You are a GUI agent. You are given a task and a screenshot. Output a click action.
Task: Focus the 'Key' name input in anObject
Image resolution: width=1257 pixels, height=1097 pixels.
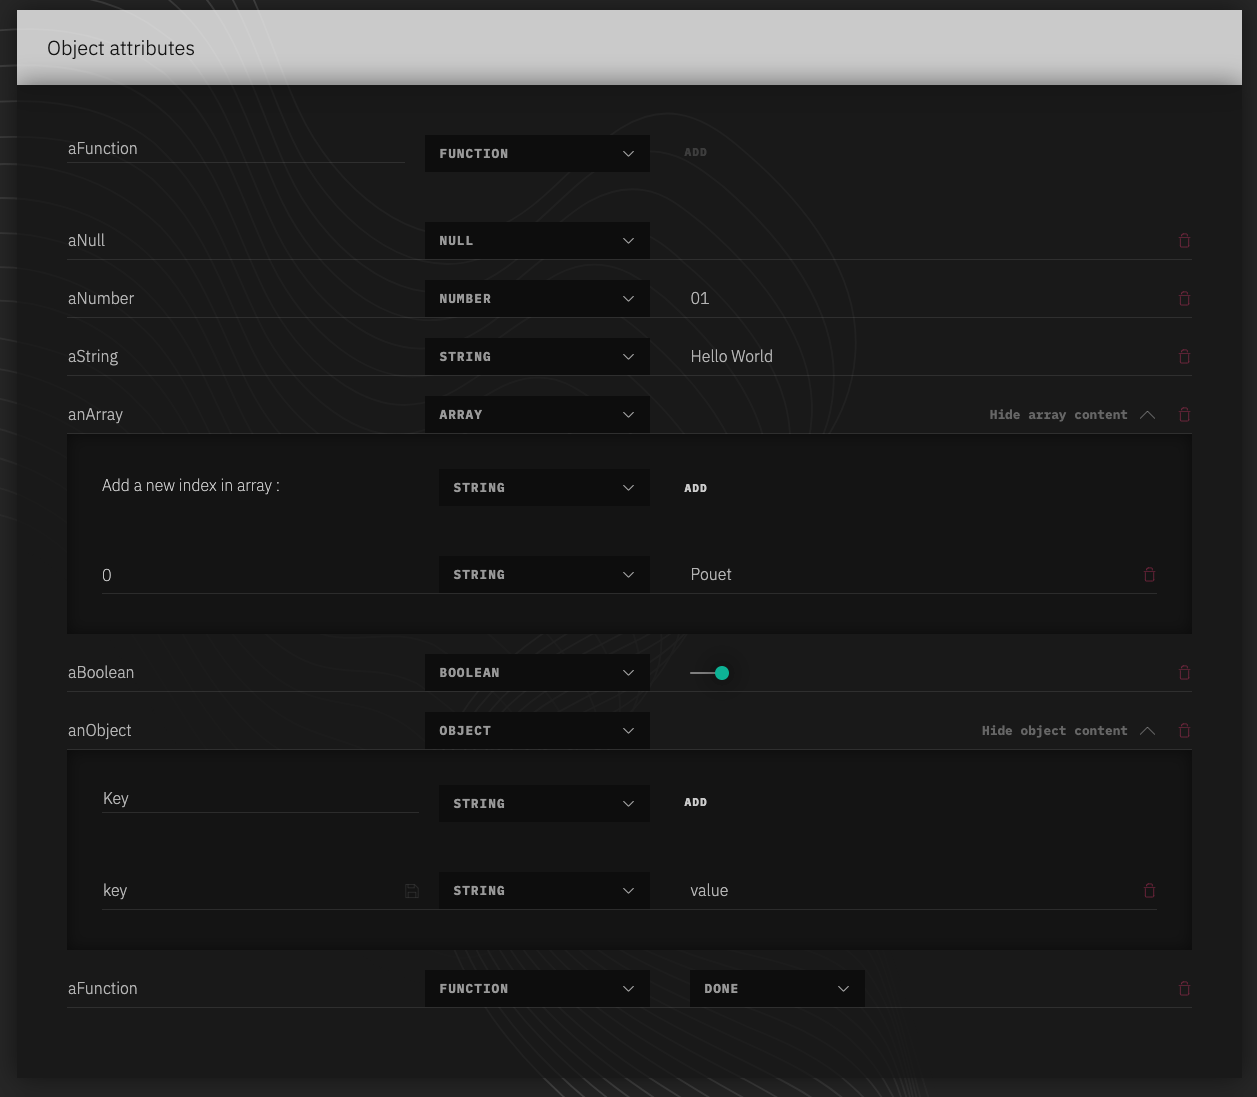260,798
